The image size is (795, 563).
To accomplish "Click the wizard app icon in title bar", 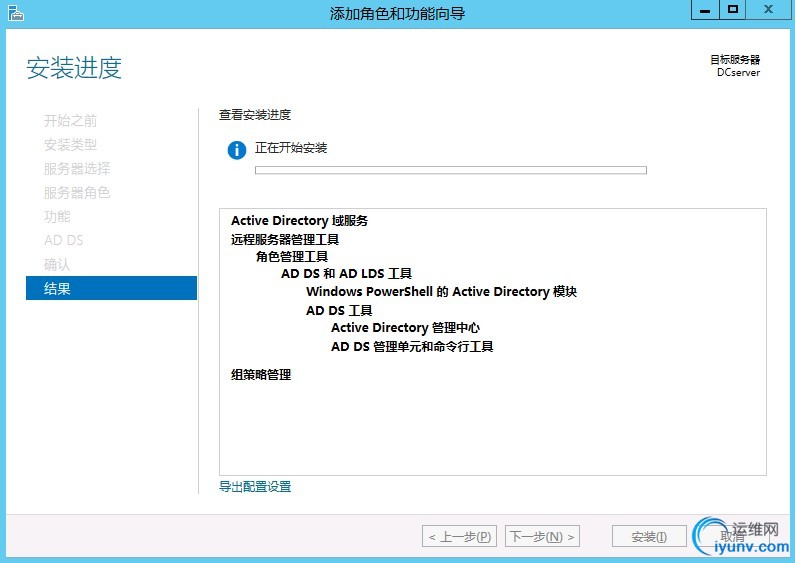I will tap(16, 13).
